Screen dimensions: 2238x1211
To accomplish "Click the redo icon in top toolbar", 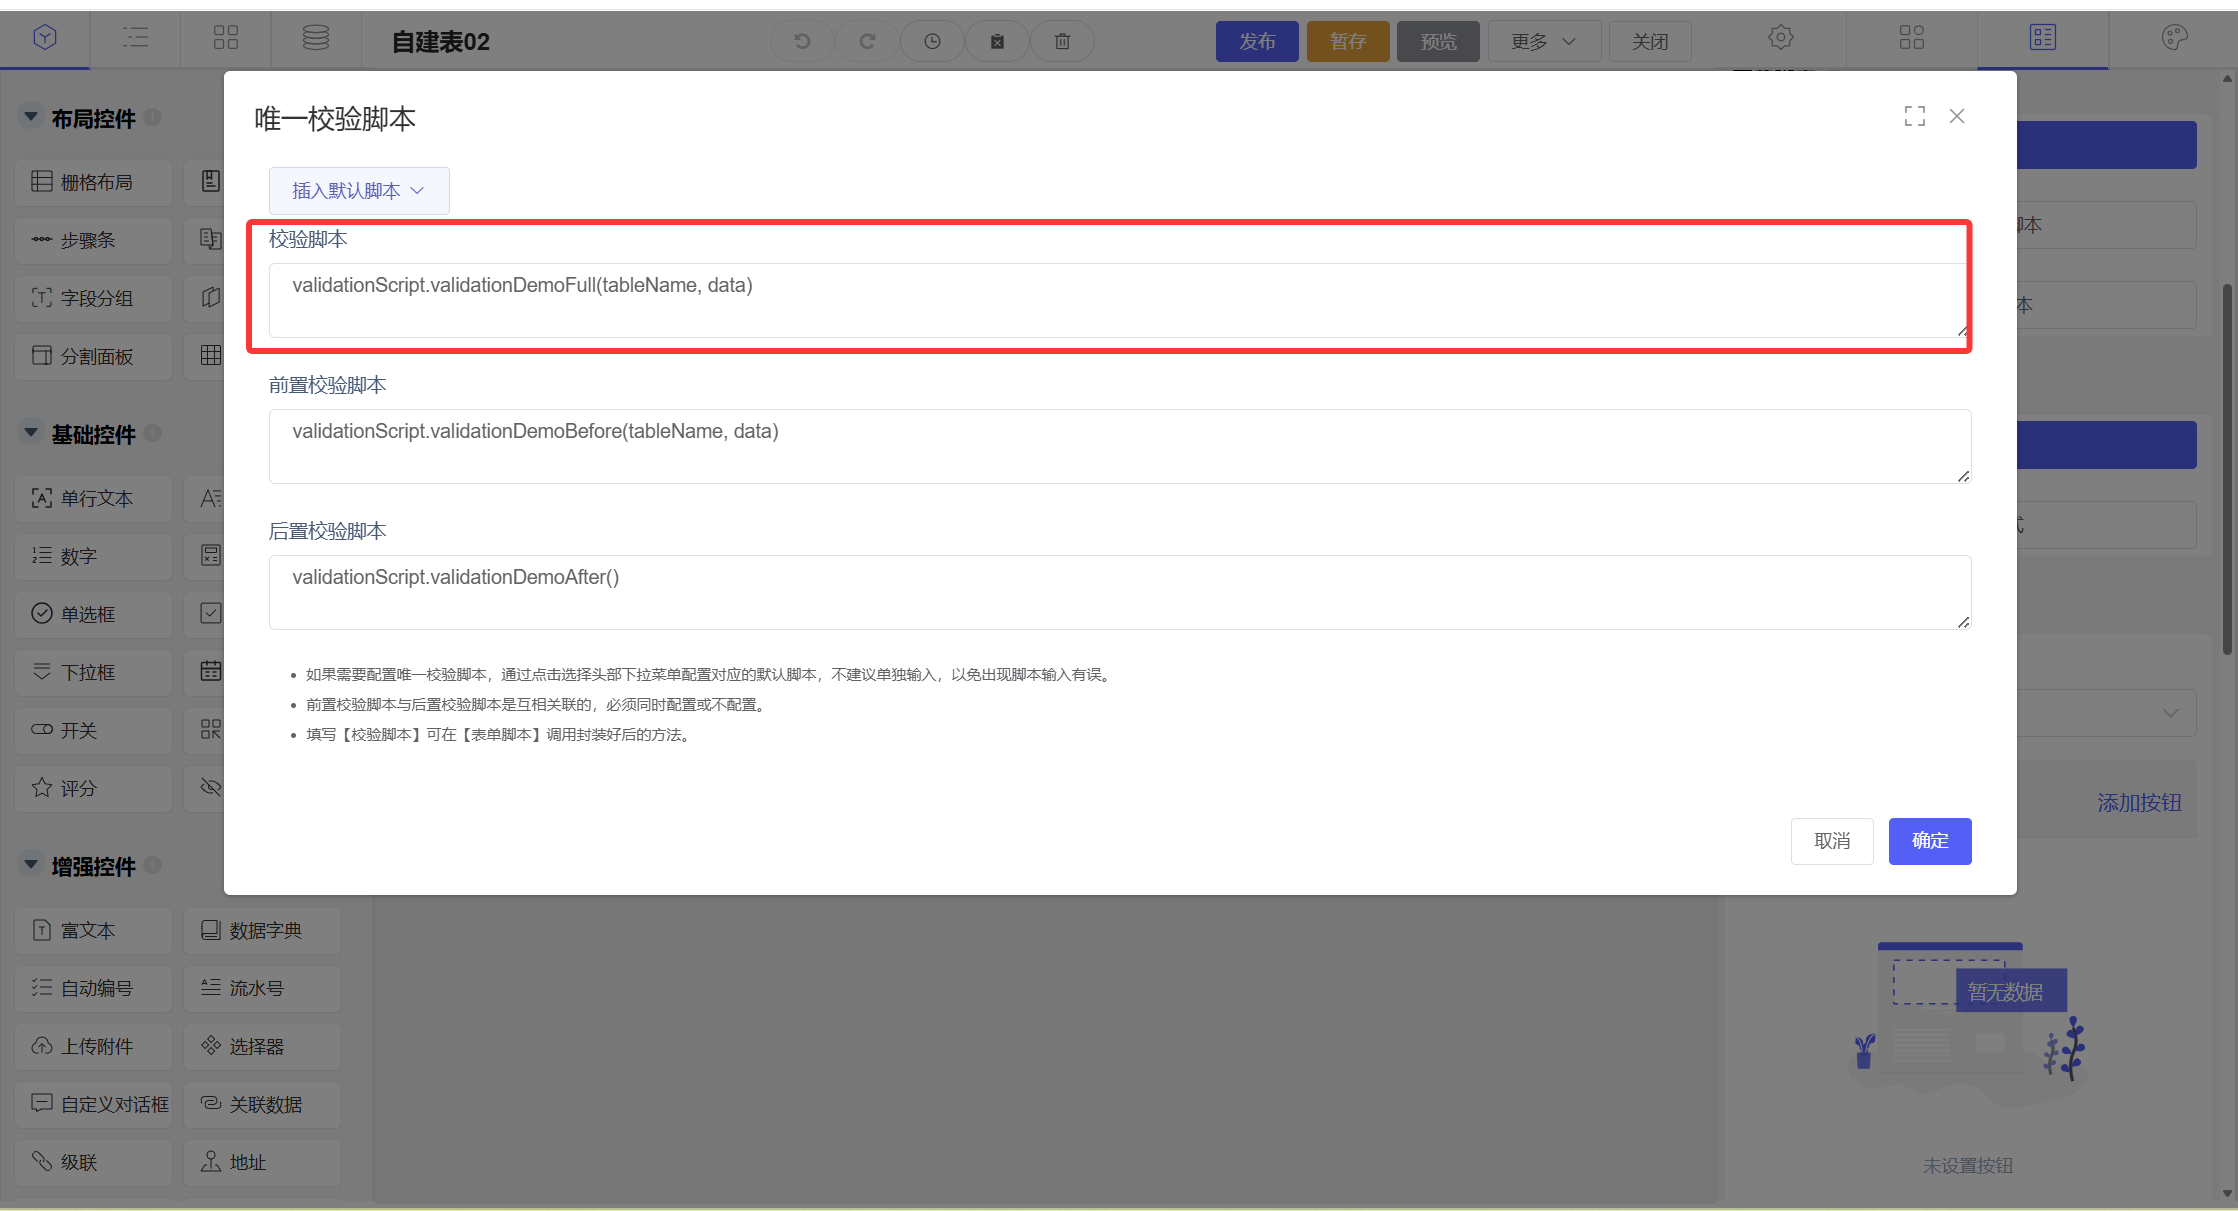I will (x=867, y=41).
